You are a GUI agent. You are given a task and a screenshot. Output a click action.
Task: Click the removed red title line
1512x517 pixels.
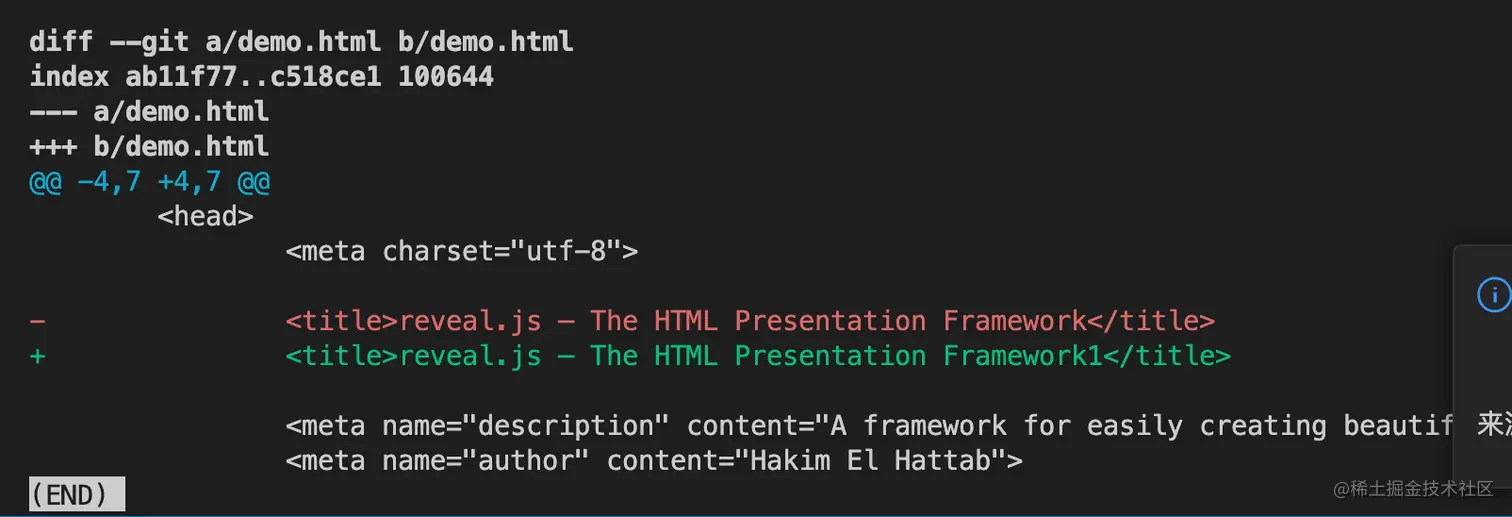750,321
